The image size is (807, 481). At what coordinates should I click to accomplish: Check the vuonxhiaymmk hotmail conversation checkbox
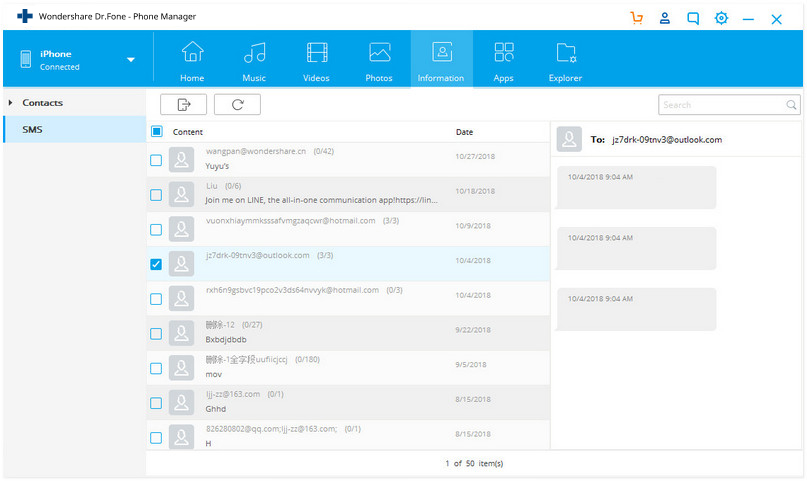tap(156, 229)
